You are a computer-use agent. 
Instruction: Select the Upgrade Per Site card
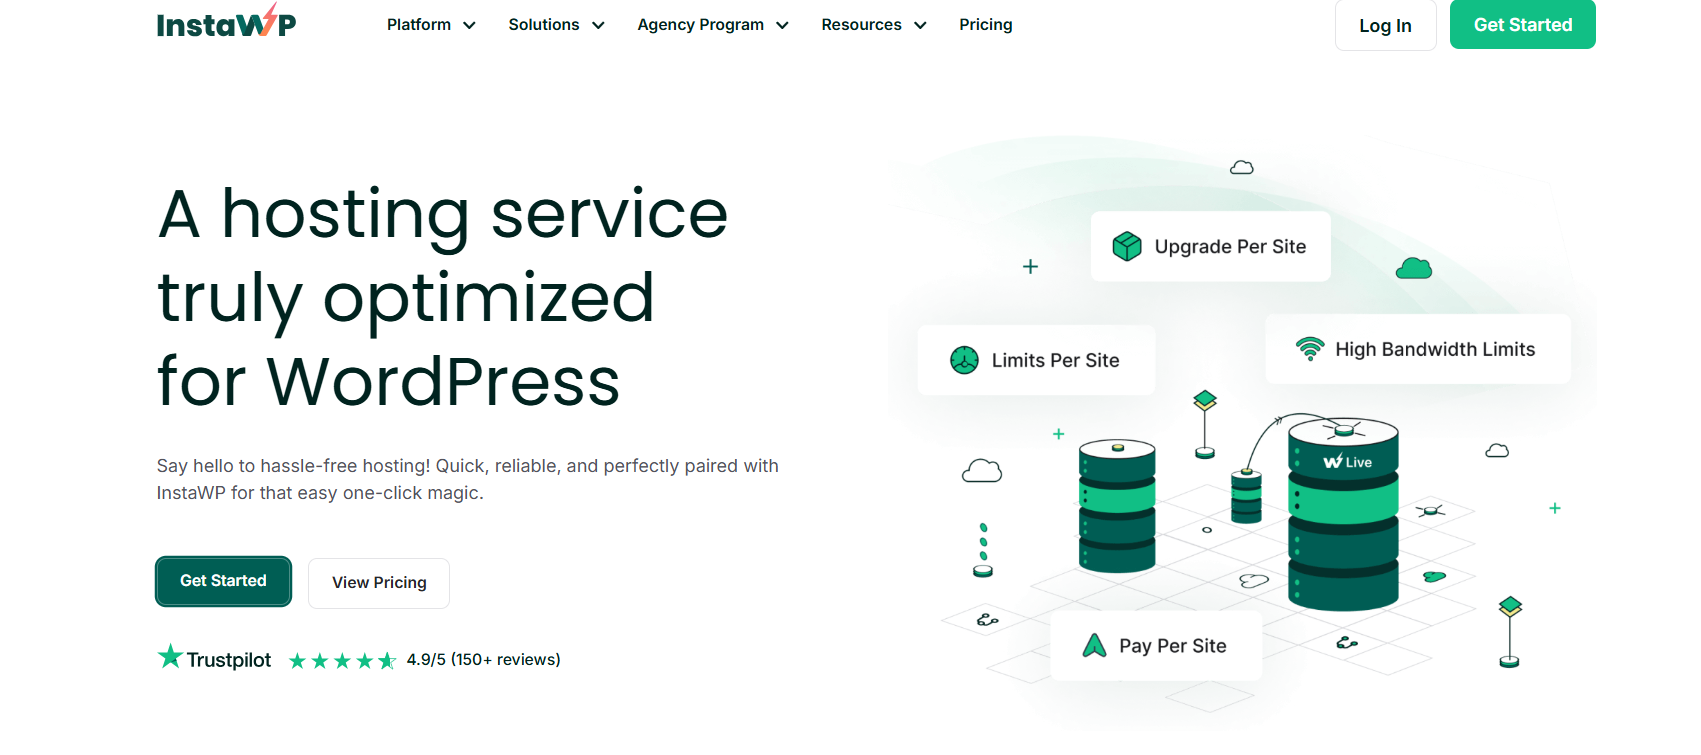click(1210, 246)
